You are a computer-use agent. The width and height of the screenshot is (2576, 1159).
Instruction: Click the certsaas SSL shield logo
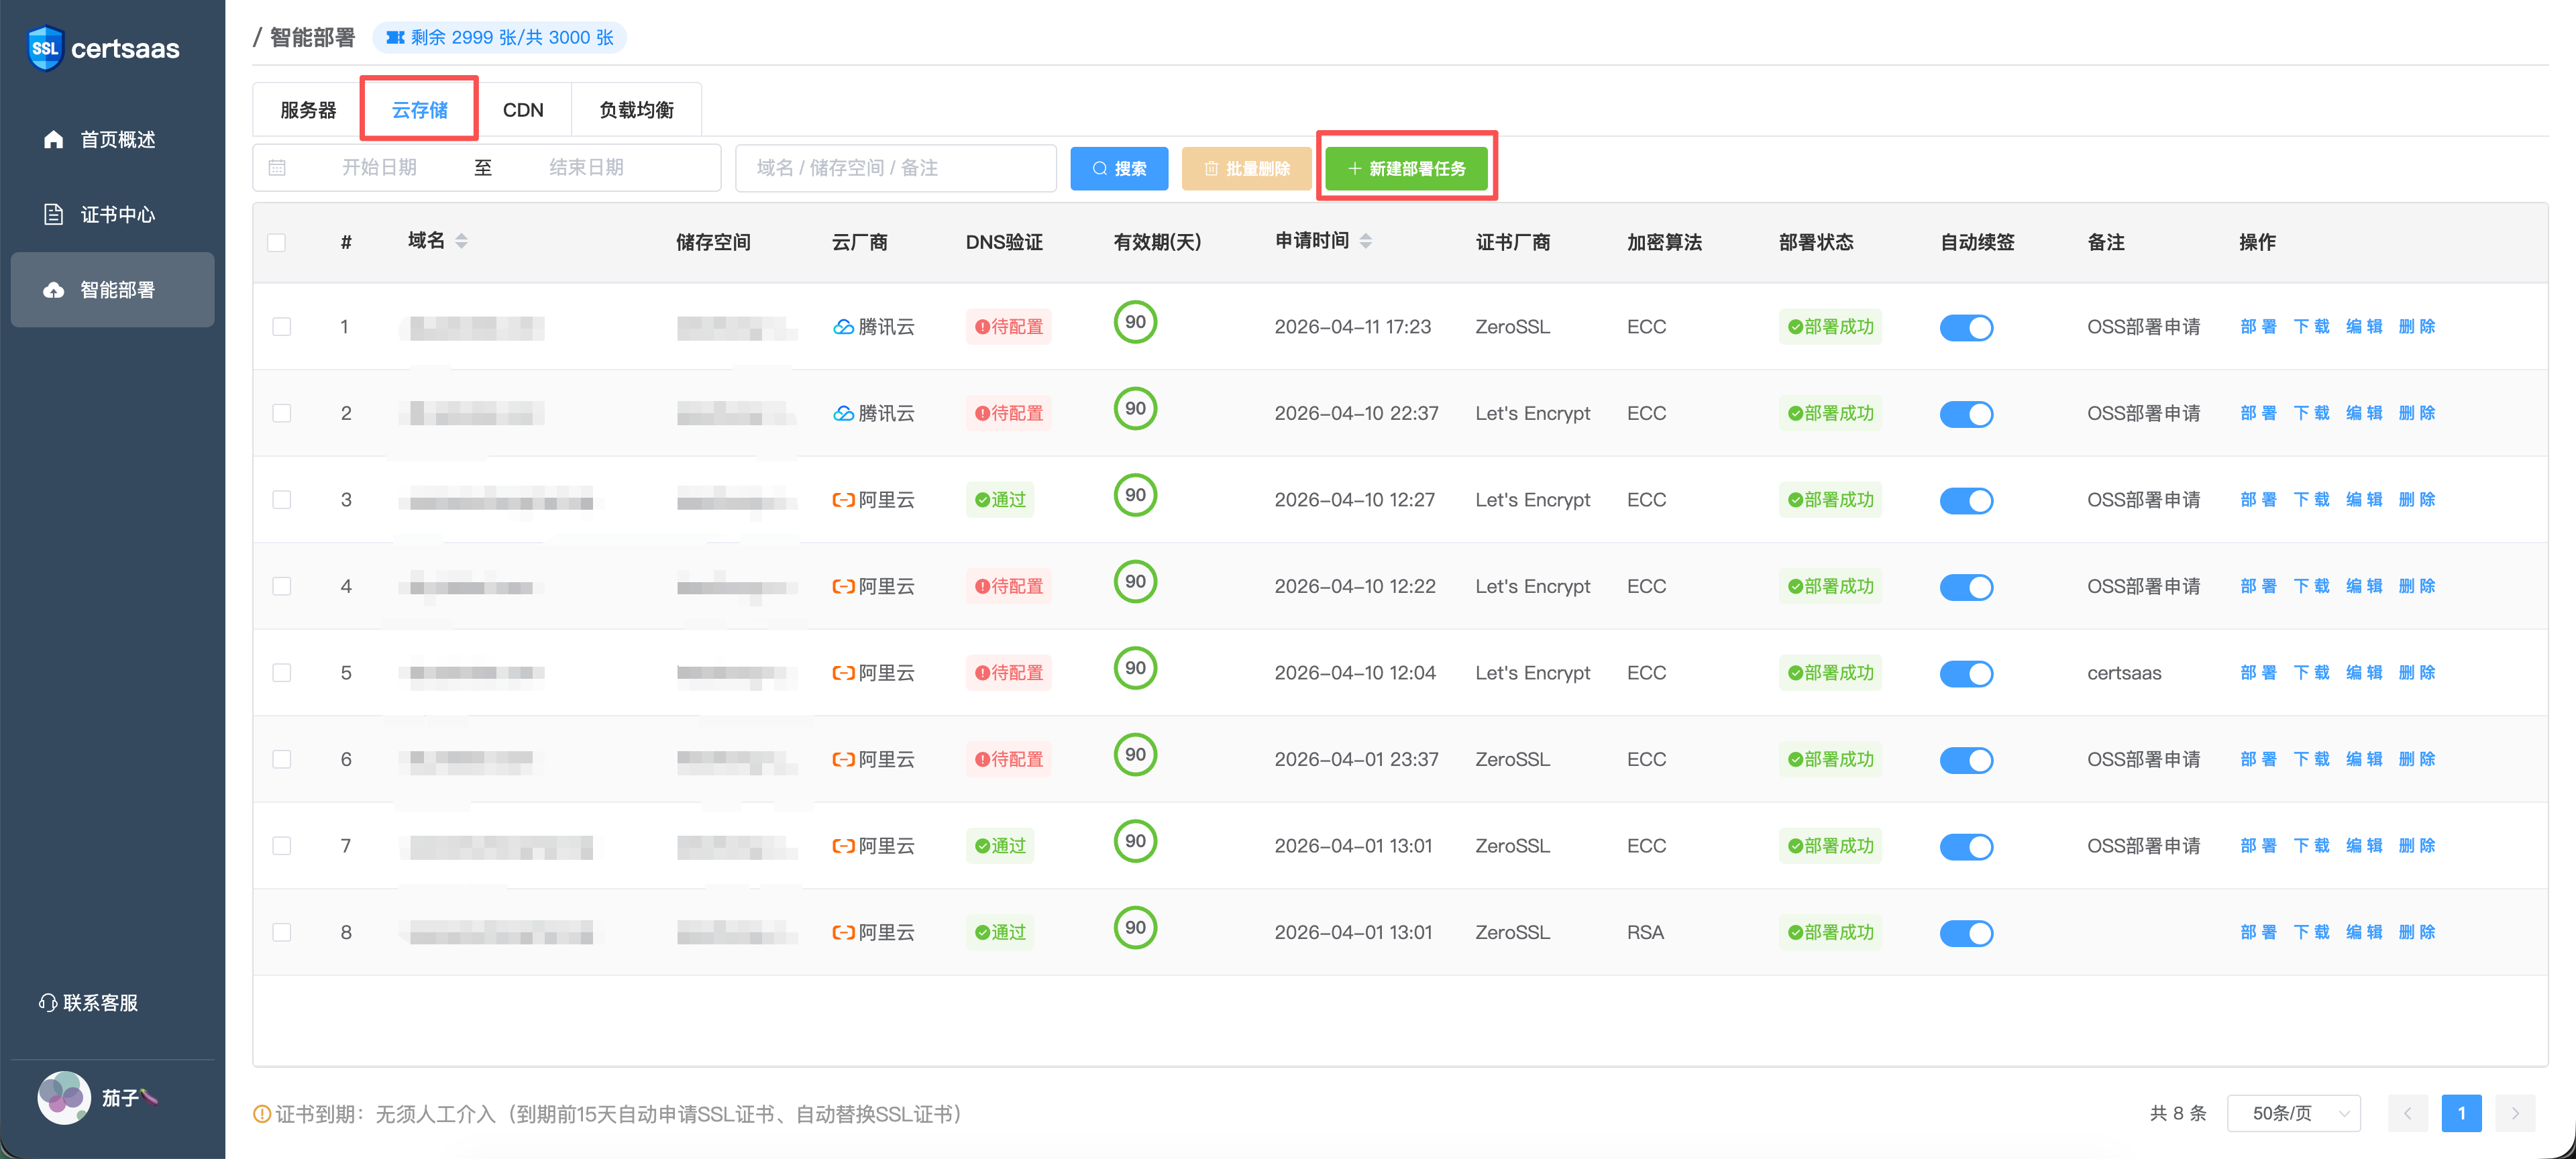tap(45, 47)
